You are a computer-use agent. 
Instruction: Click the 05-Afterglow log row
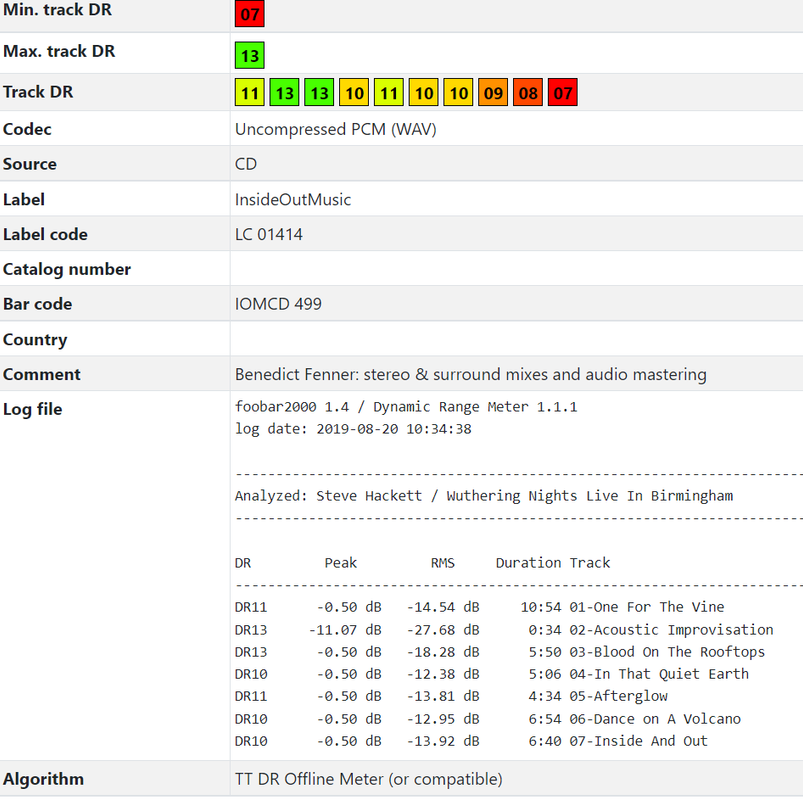451,697
